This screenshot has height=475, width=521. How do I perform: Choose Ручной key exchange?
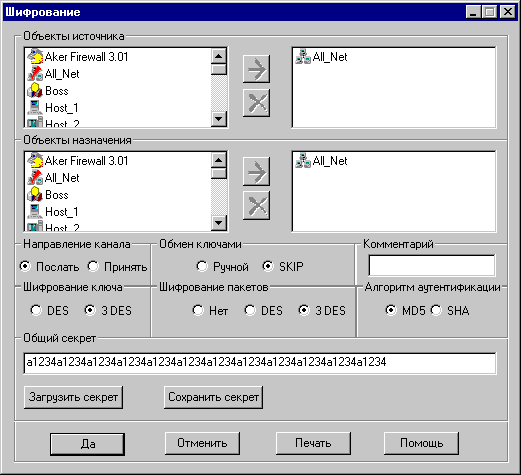(223, 267)
